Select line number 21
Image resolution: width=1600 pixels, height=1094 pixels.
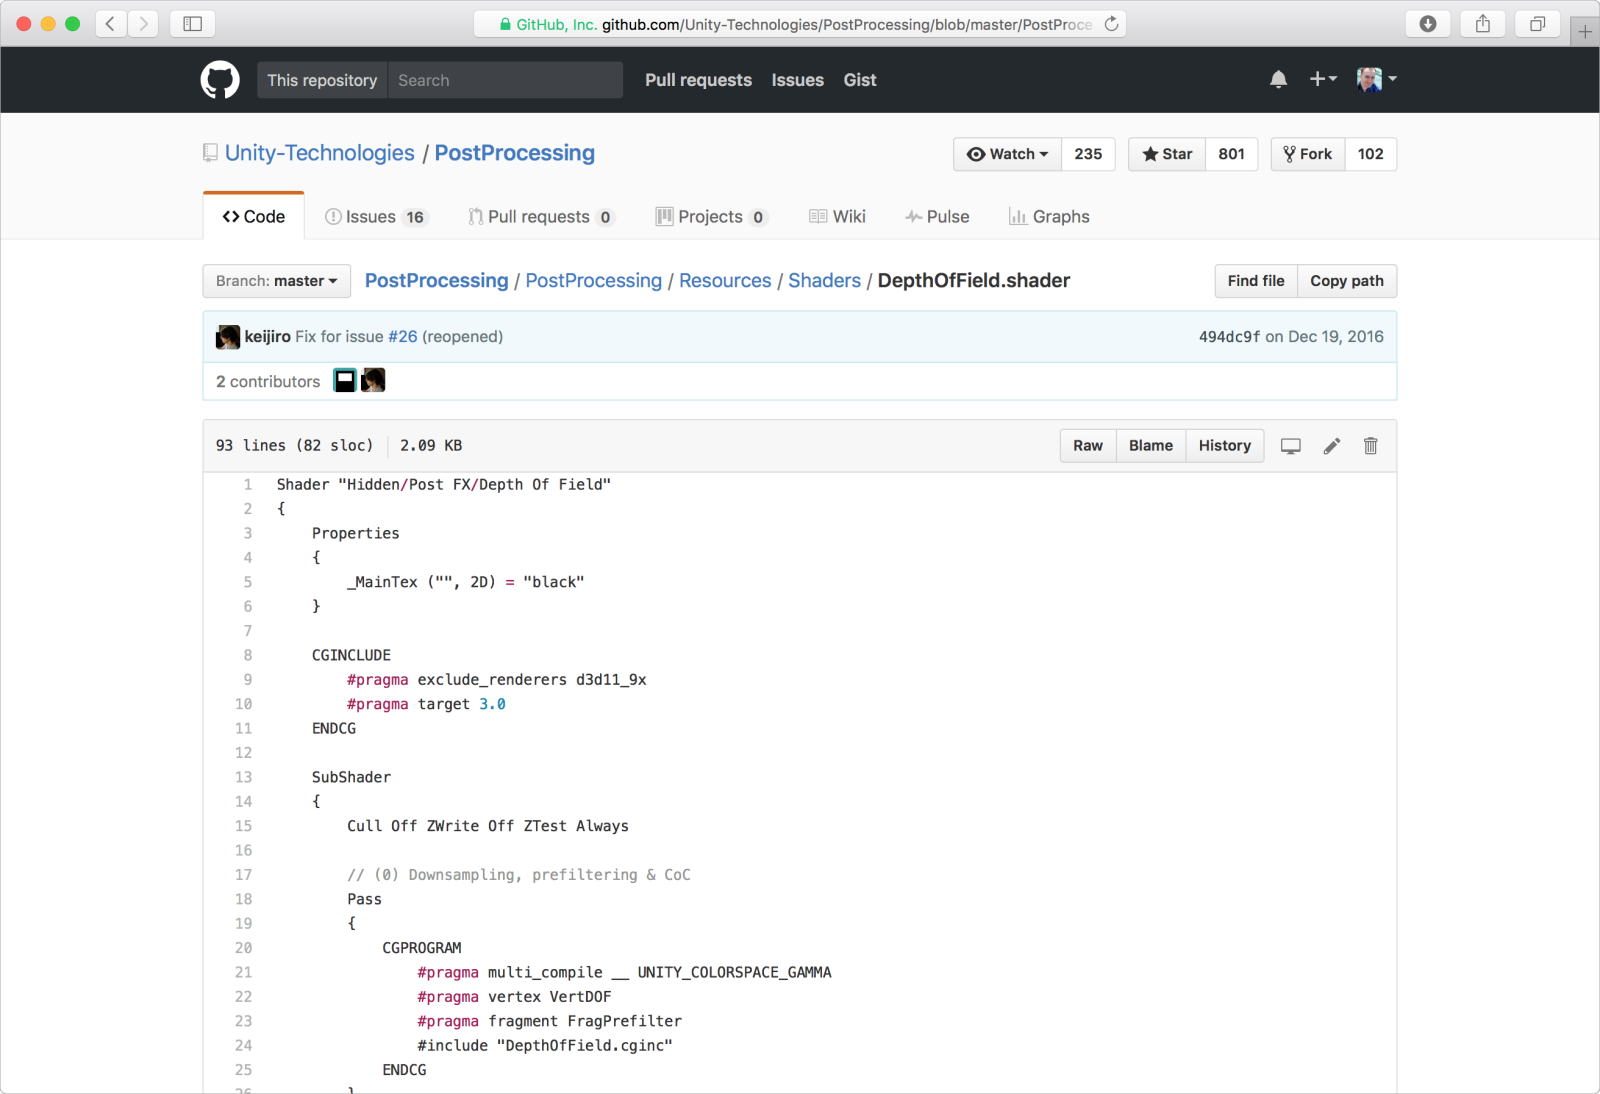click(243, 973)
